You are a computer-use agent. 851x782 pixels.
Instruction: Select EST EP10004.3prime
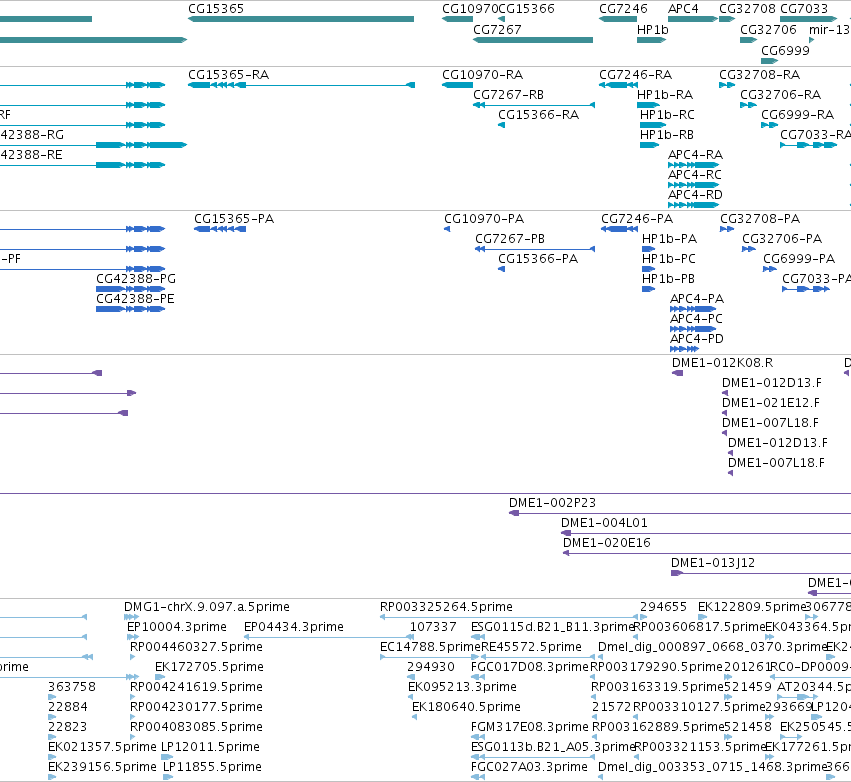(x=132, y=637)
